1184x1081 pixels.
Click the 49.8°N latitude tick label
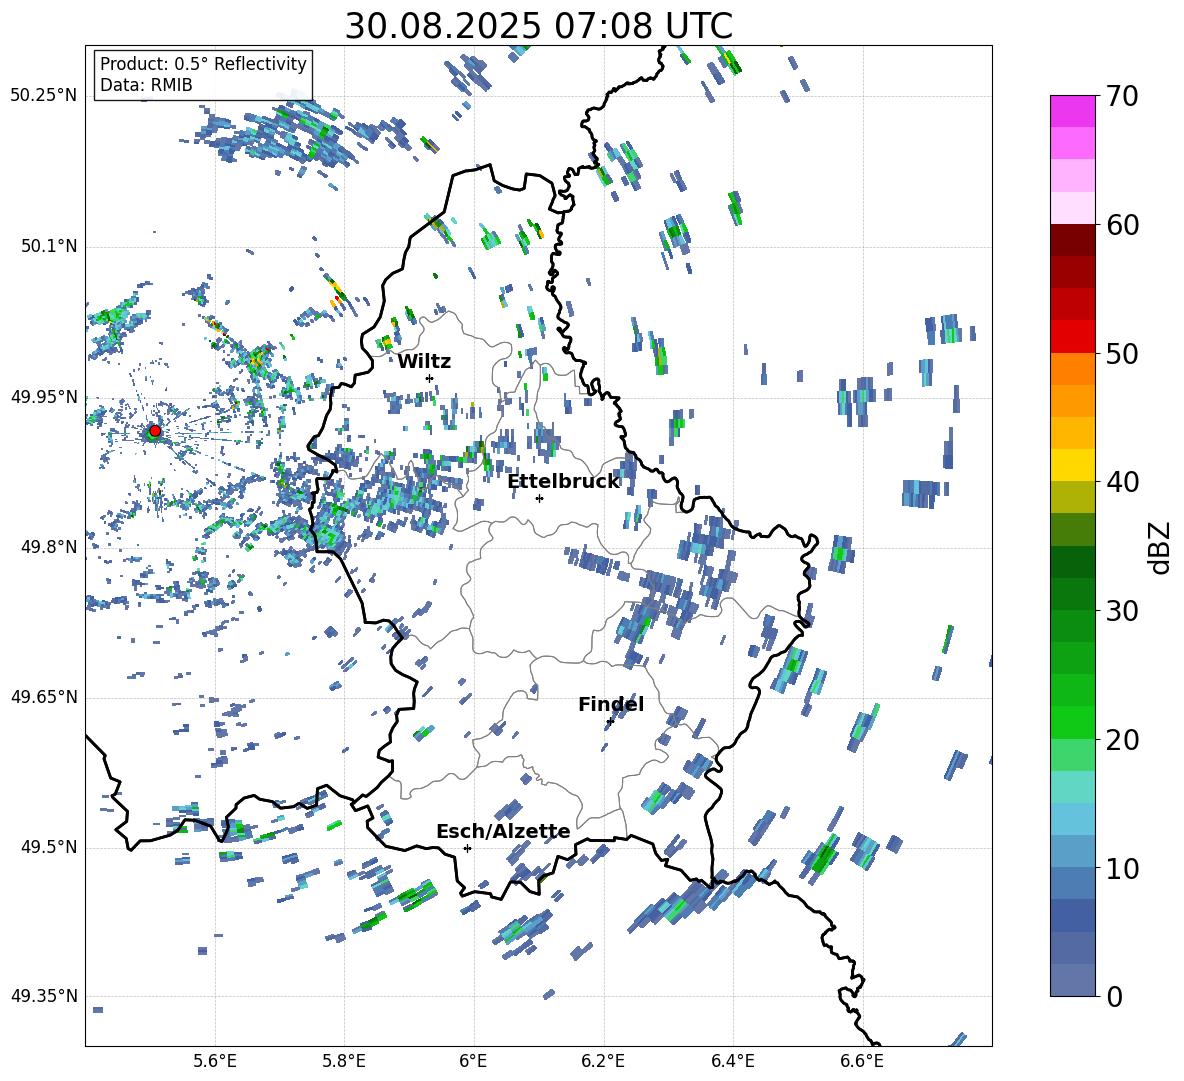(x=49, y=547)
